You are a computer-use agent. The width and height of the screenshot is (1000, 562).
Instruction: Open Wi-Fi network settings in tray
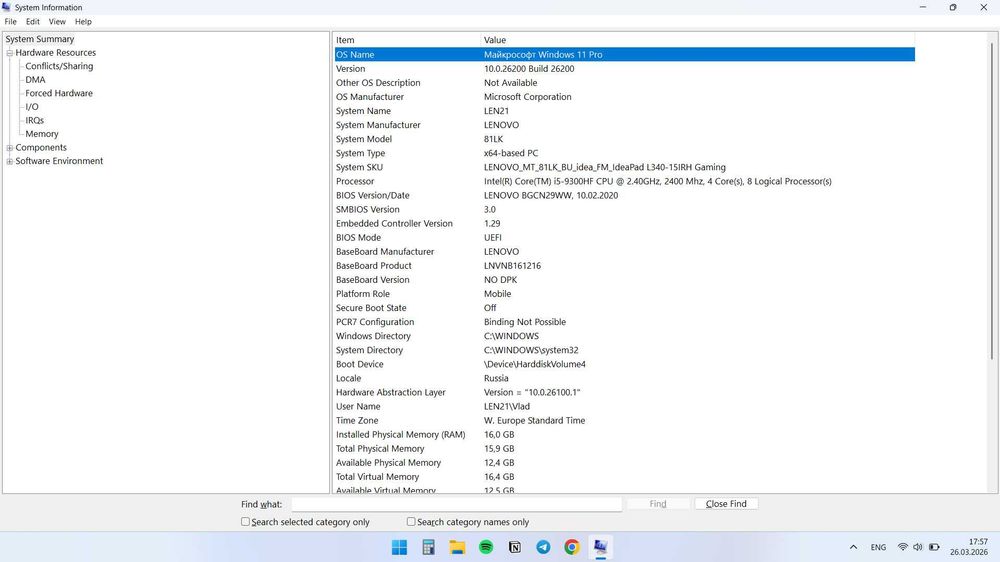point(902,547)
